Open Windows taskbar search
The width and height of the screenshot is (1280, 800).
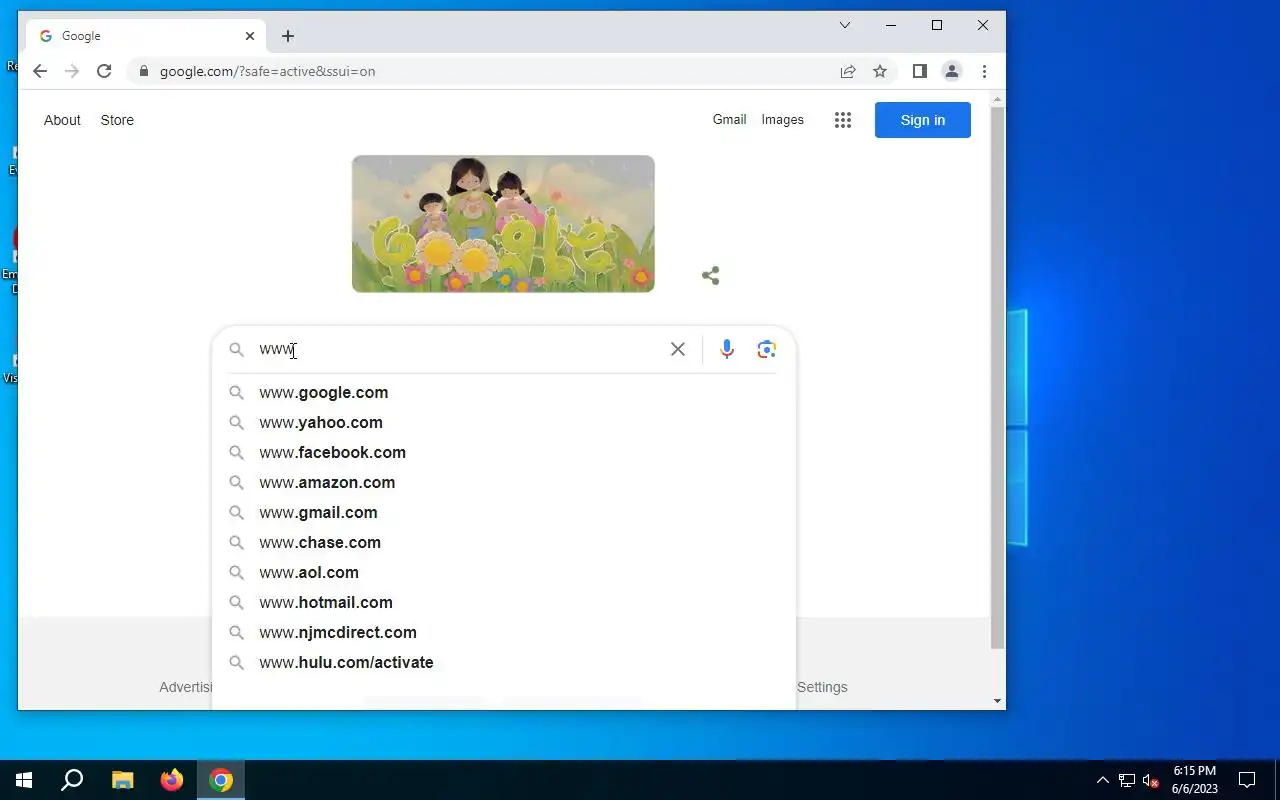tap(72, 780)
